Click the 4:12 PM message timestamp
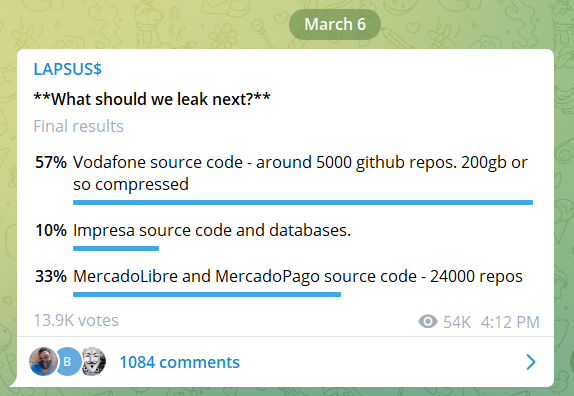Image resolution: width=574 pixels, height=396 pixels. click(510, 322)
